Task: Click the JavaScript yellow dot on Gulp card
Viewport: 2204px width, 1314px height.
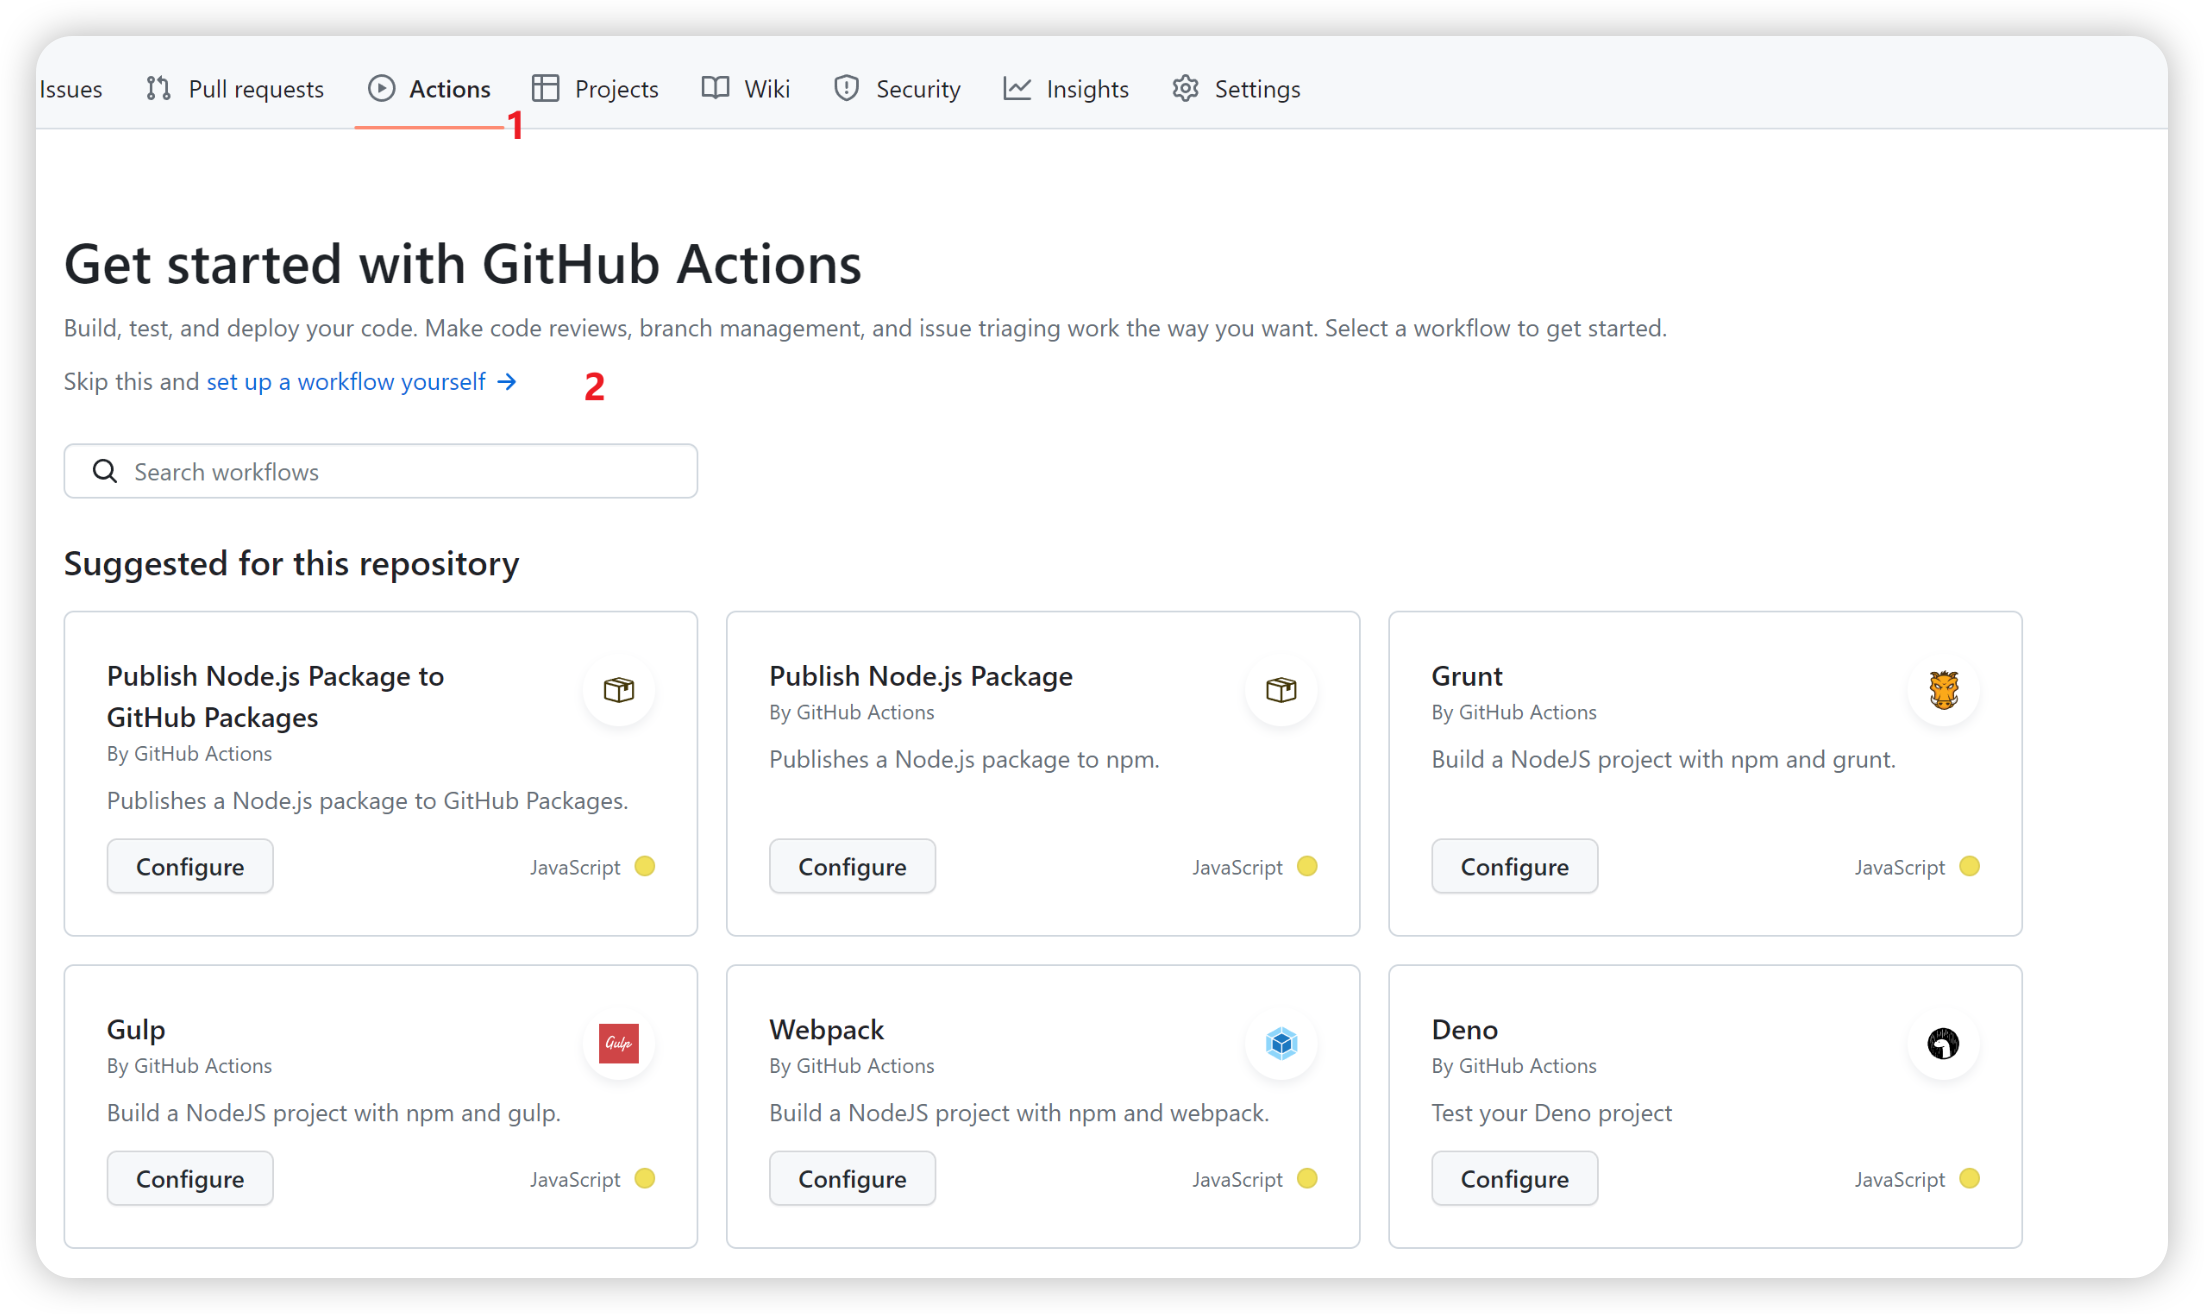Action: click(x=645, y=1178)
